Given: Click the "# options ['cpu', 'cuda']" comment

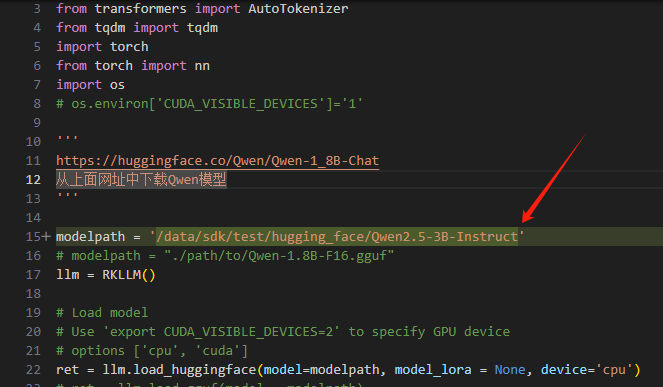Looking at the screenshot, I should 152,351.
